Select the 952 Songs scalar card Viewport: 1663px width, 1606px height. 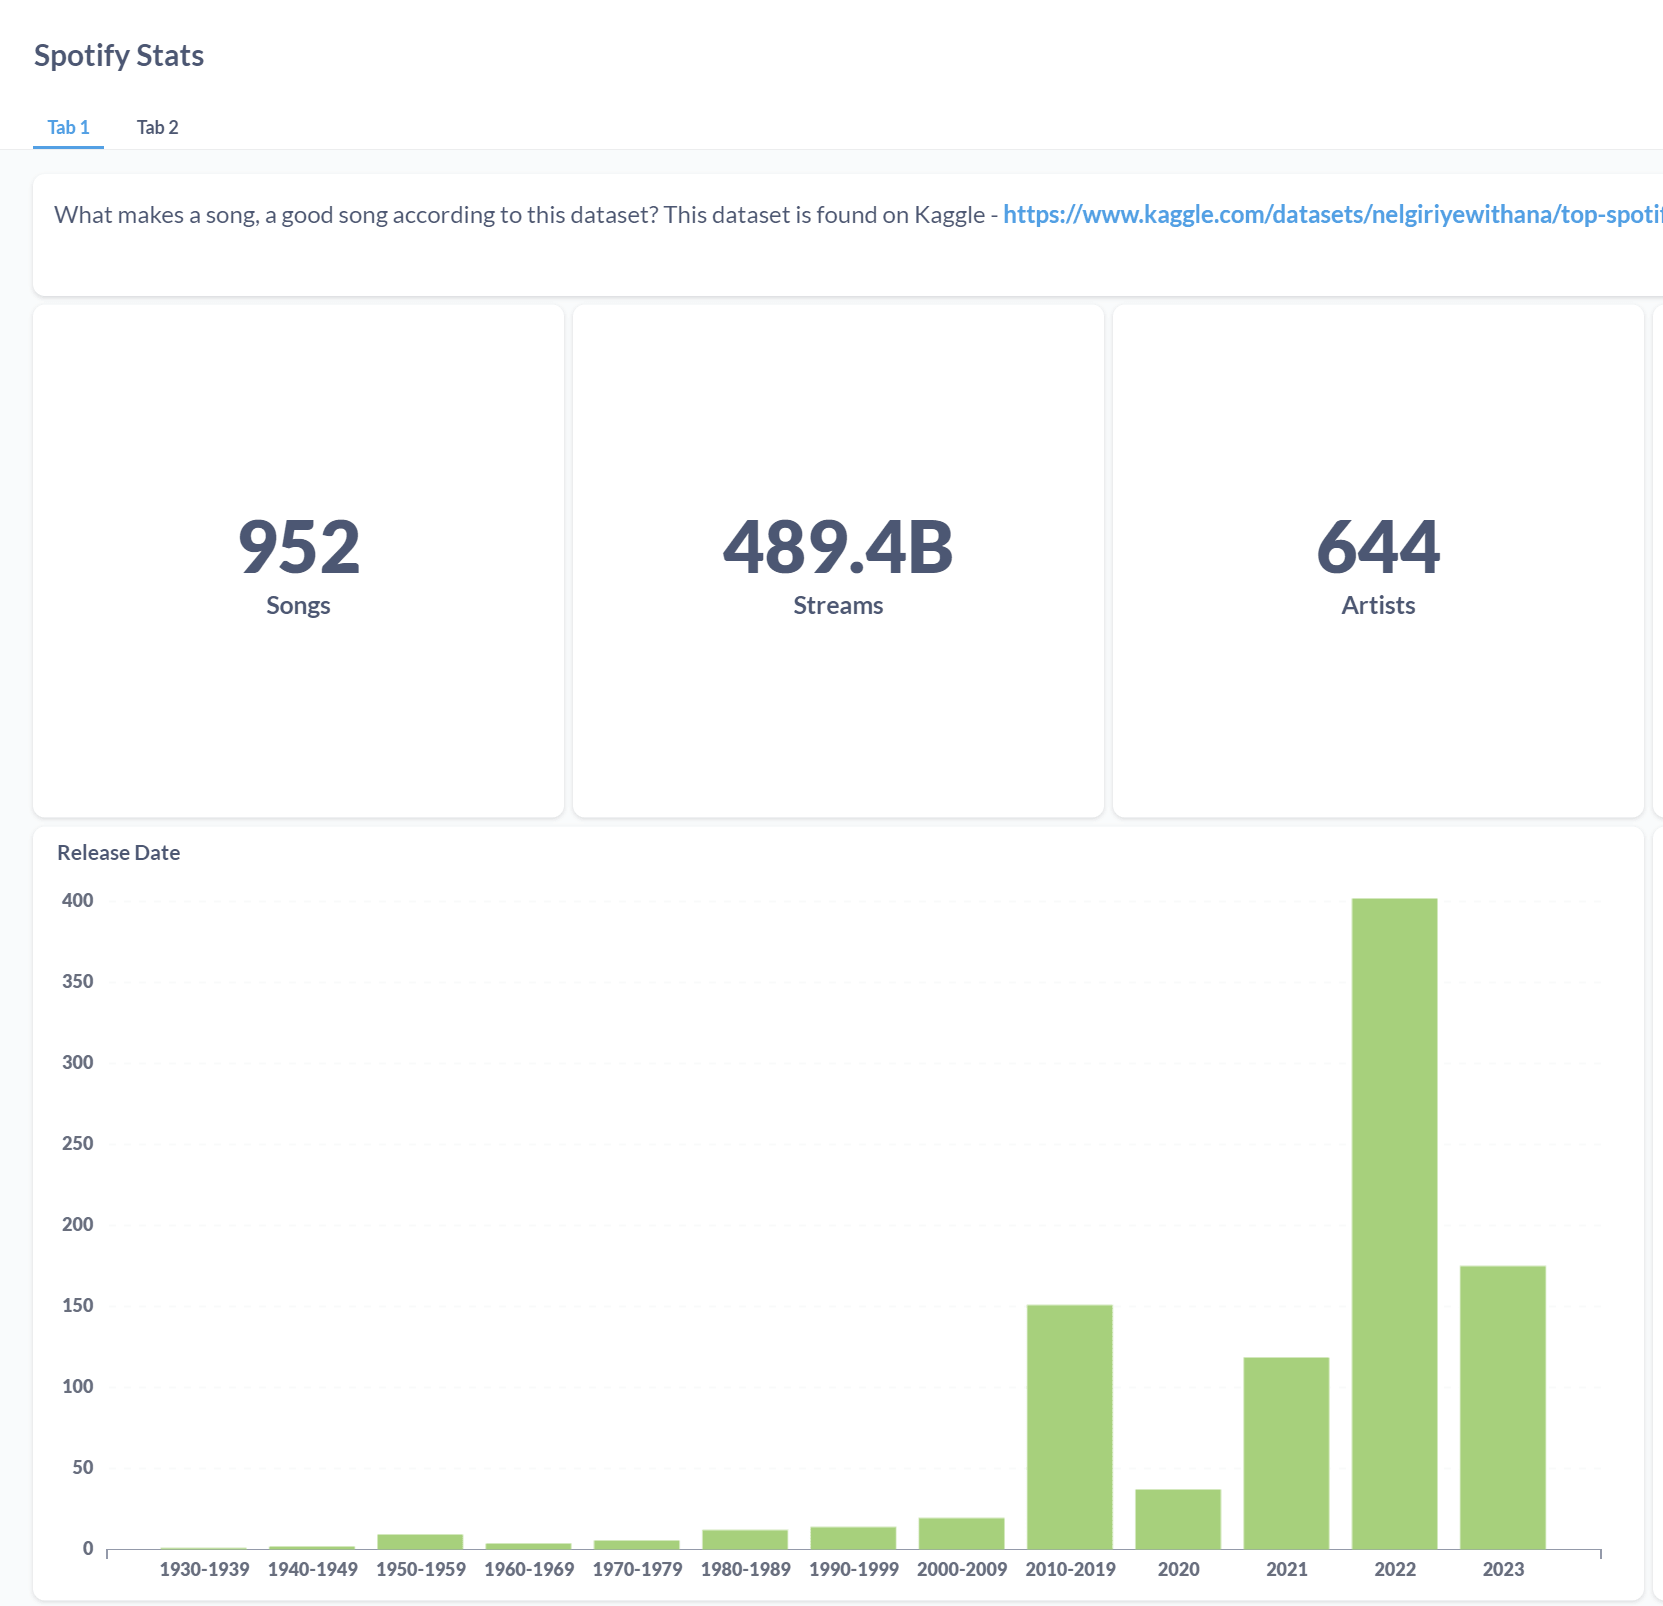[298, 561]
